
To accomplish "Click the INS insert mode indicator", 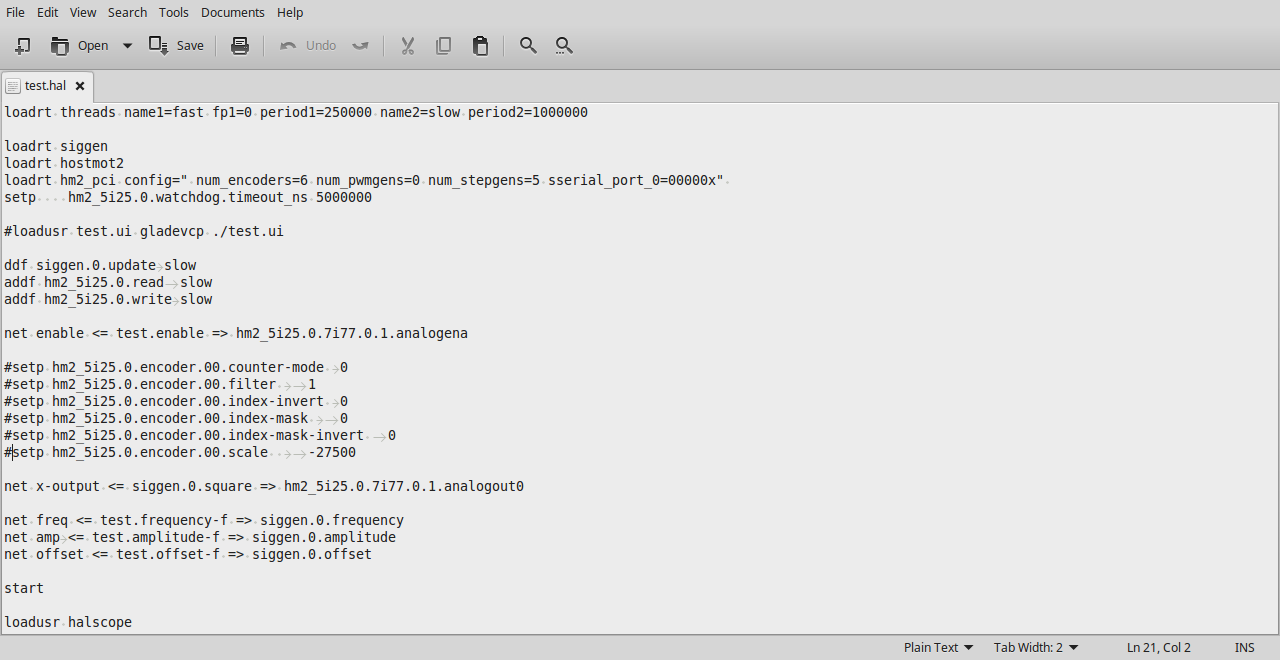I will 1244,647.
